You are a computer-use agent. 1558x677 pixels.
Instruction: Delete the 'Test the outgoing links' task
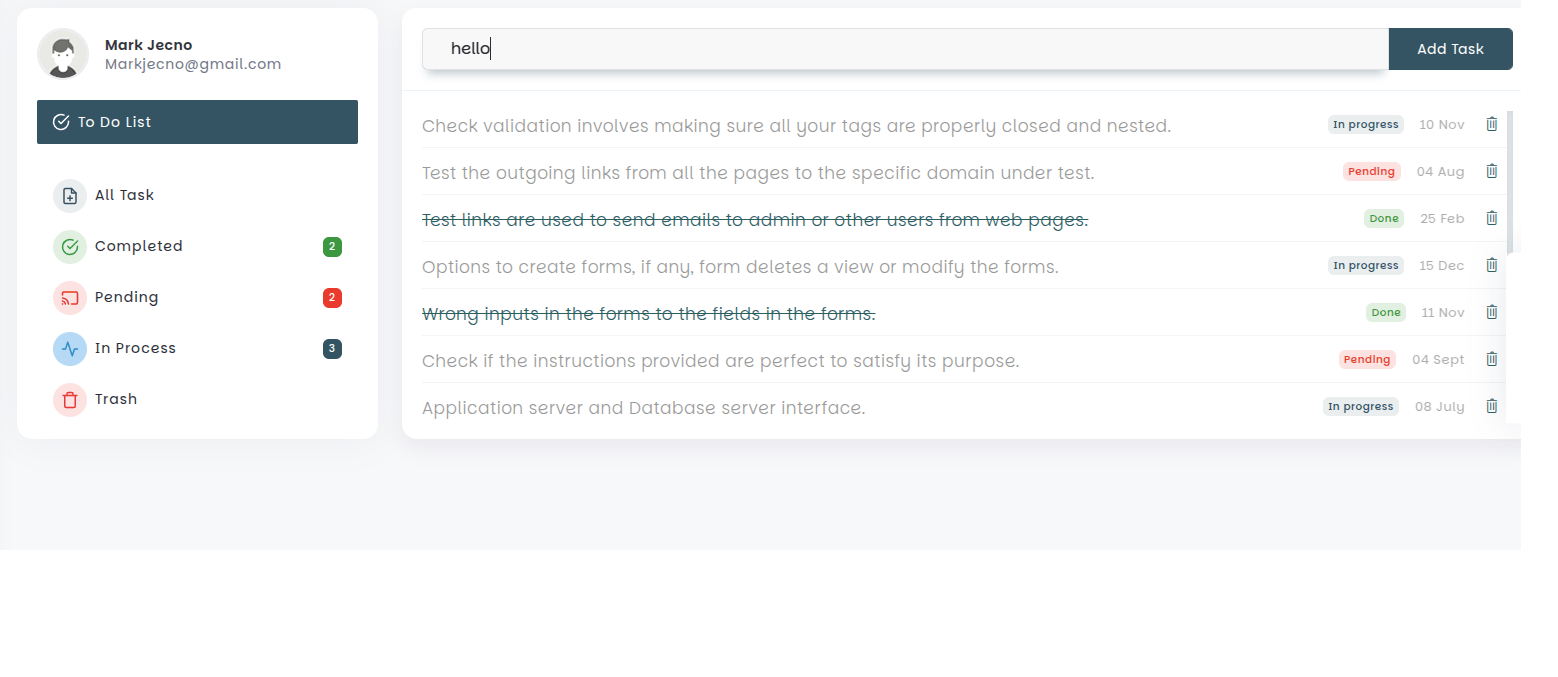tap(1491, 171)
